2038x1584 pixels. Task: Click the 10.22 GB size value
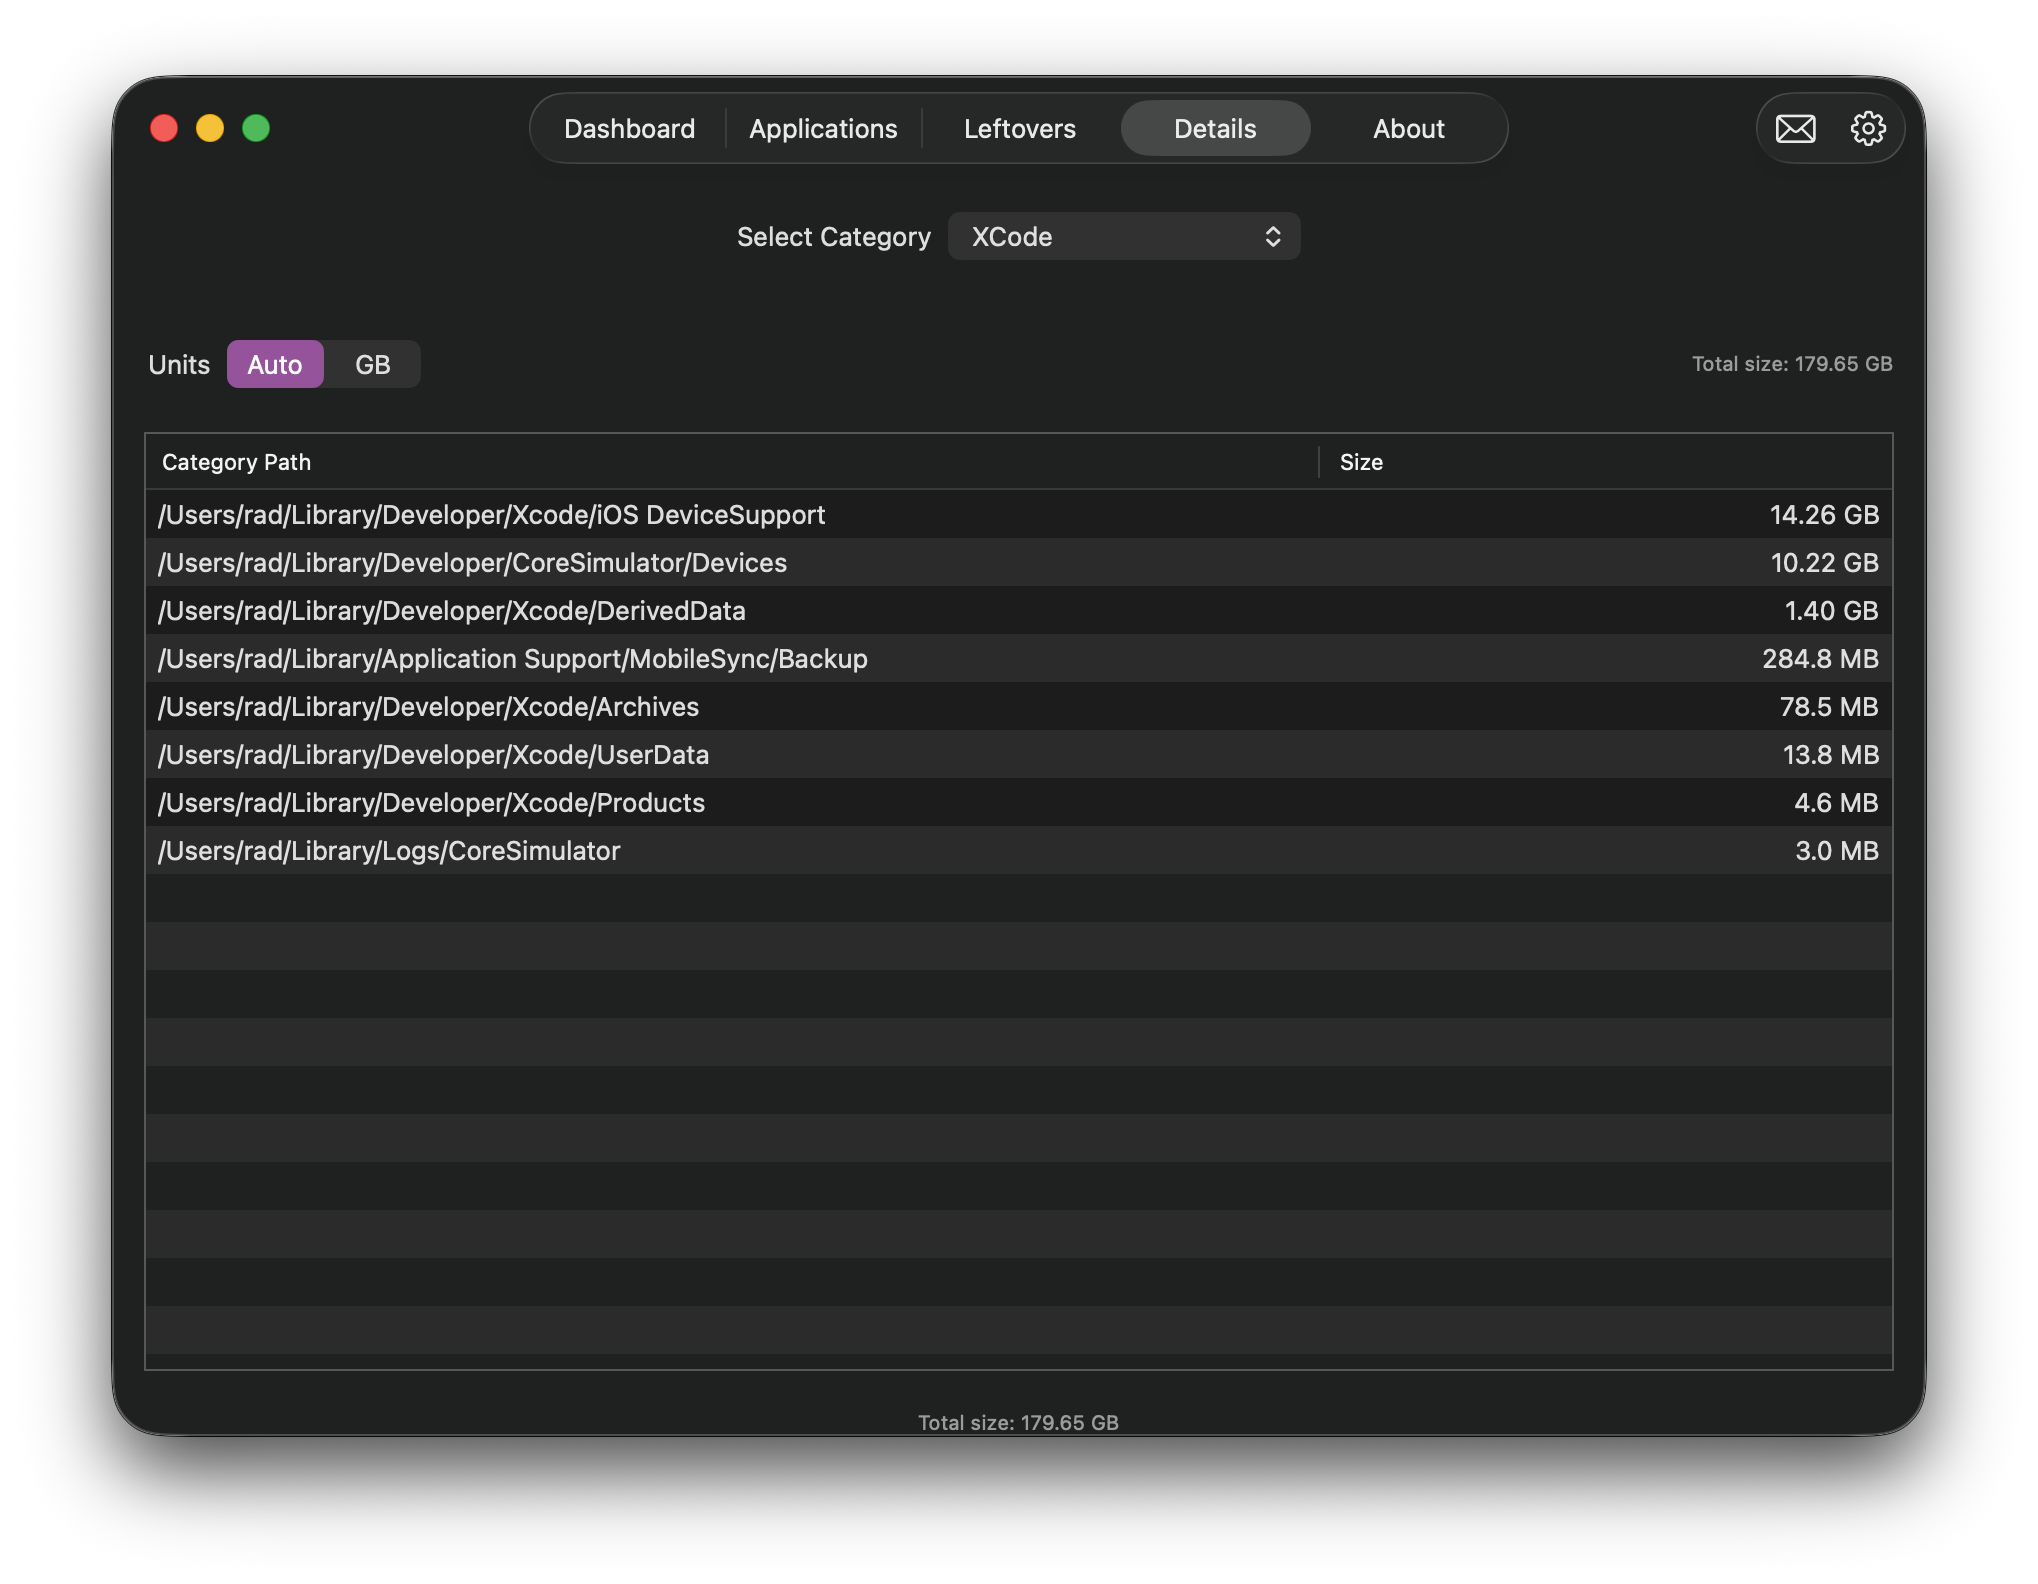(x=1824, y=563)
